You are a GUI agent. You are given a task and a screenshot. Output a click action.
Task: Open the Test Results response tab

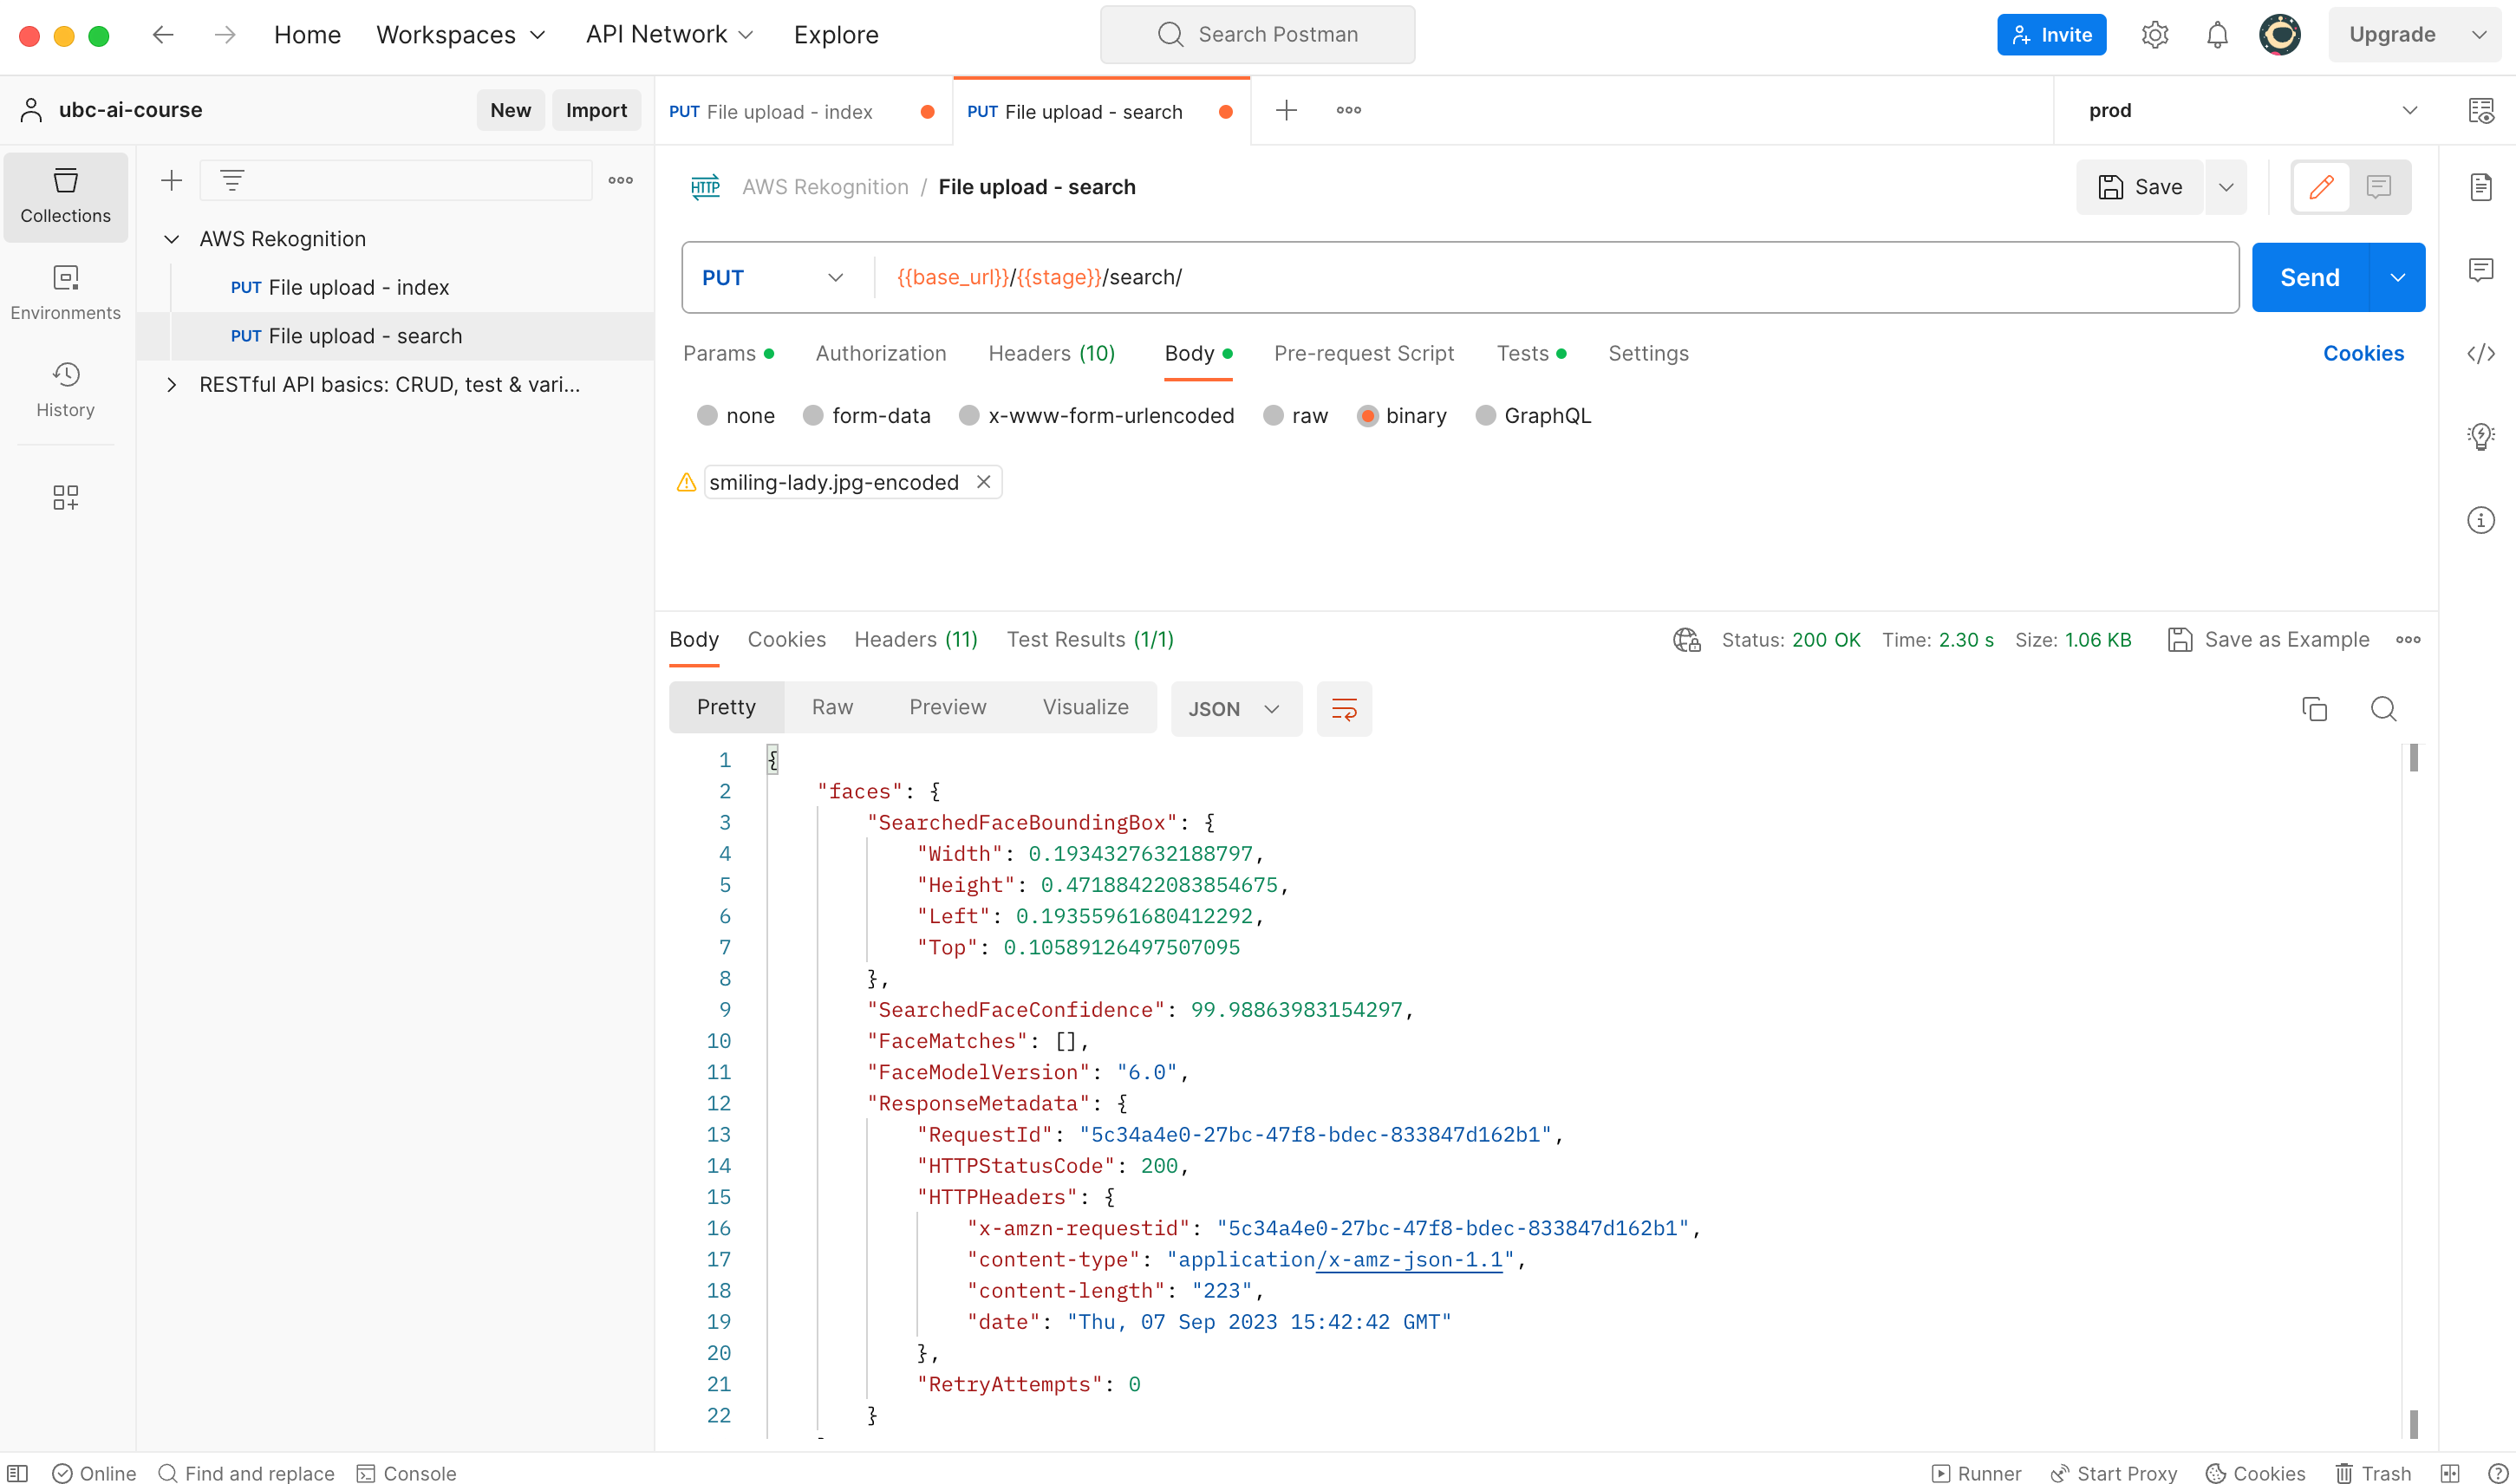coord(1089,639)
